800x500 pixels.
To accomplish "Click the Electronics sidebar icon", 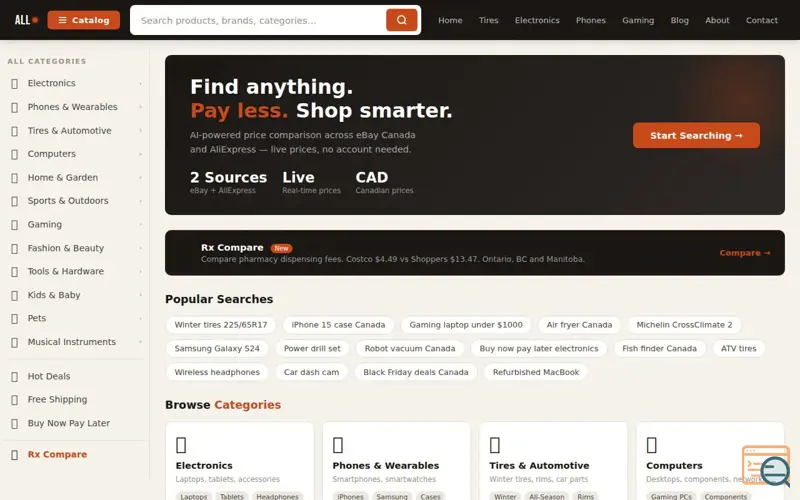I will (15, 84).
